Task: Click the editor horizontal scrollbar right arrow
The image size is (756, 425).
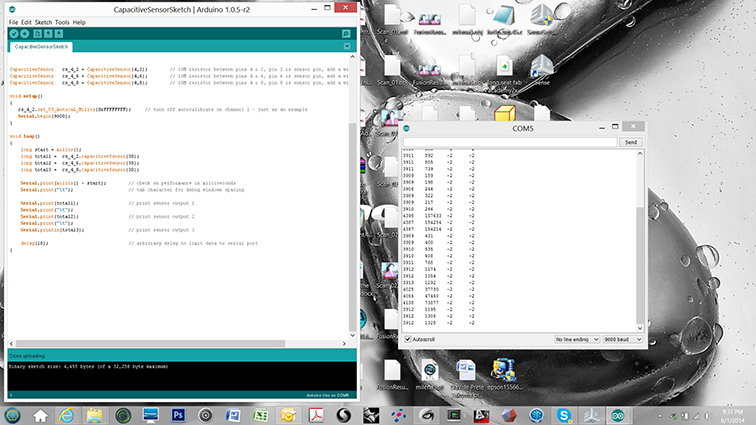Action: pyautogui.click(x=344, y=343)
